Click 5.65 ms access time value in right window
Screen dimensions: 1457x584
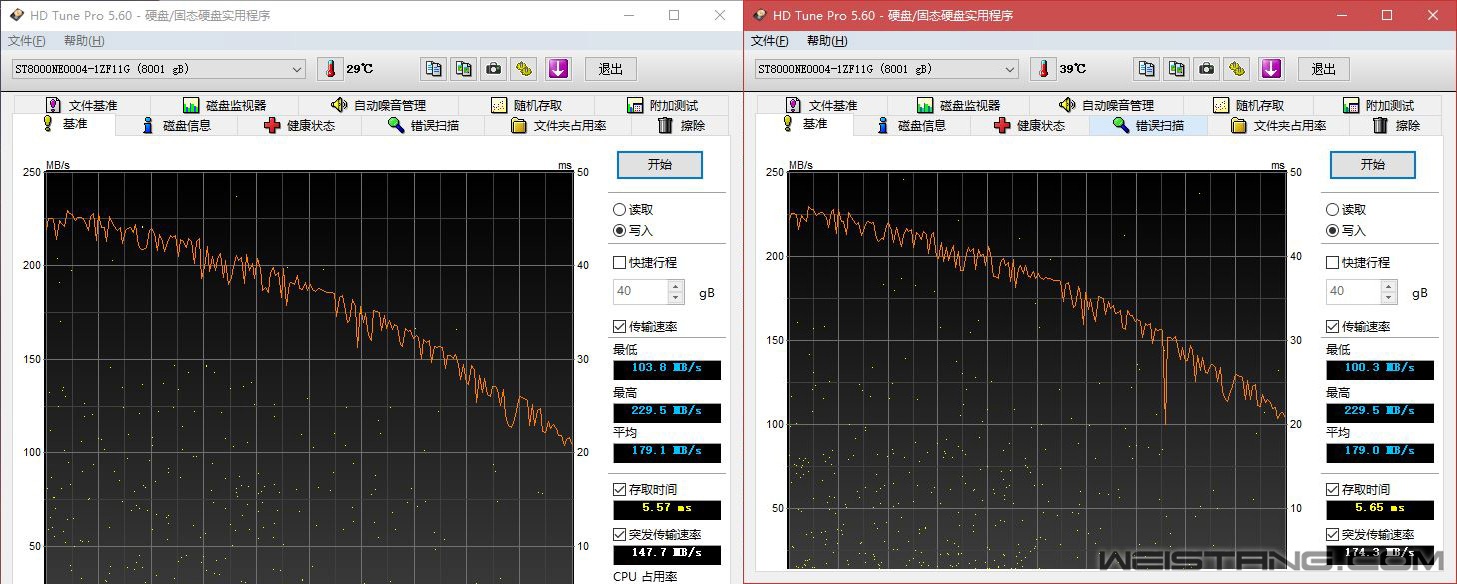click(1380, 509)
